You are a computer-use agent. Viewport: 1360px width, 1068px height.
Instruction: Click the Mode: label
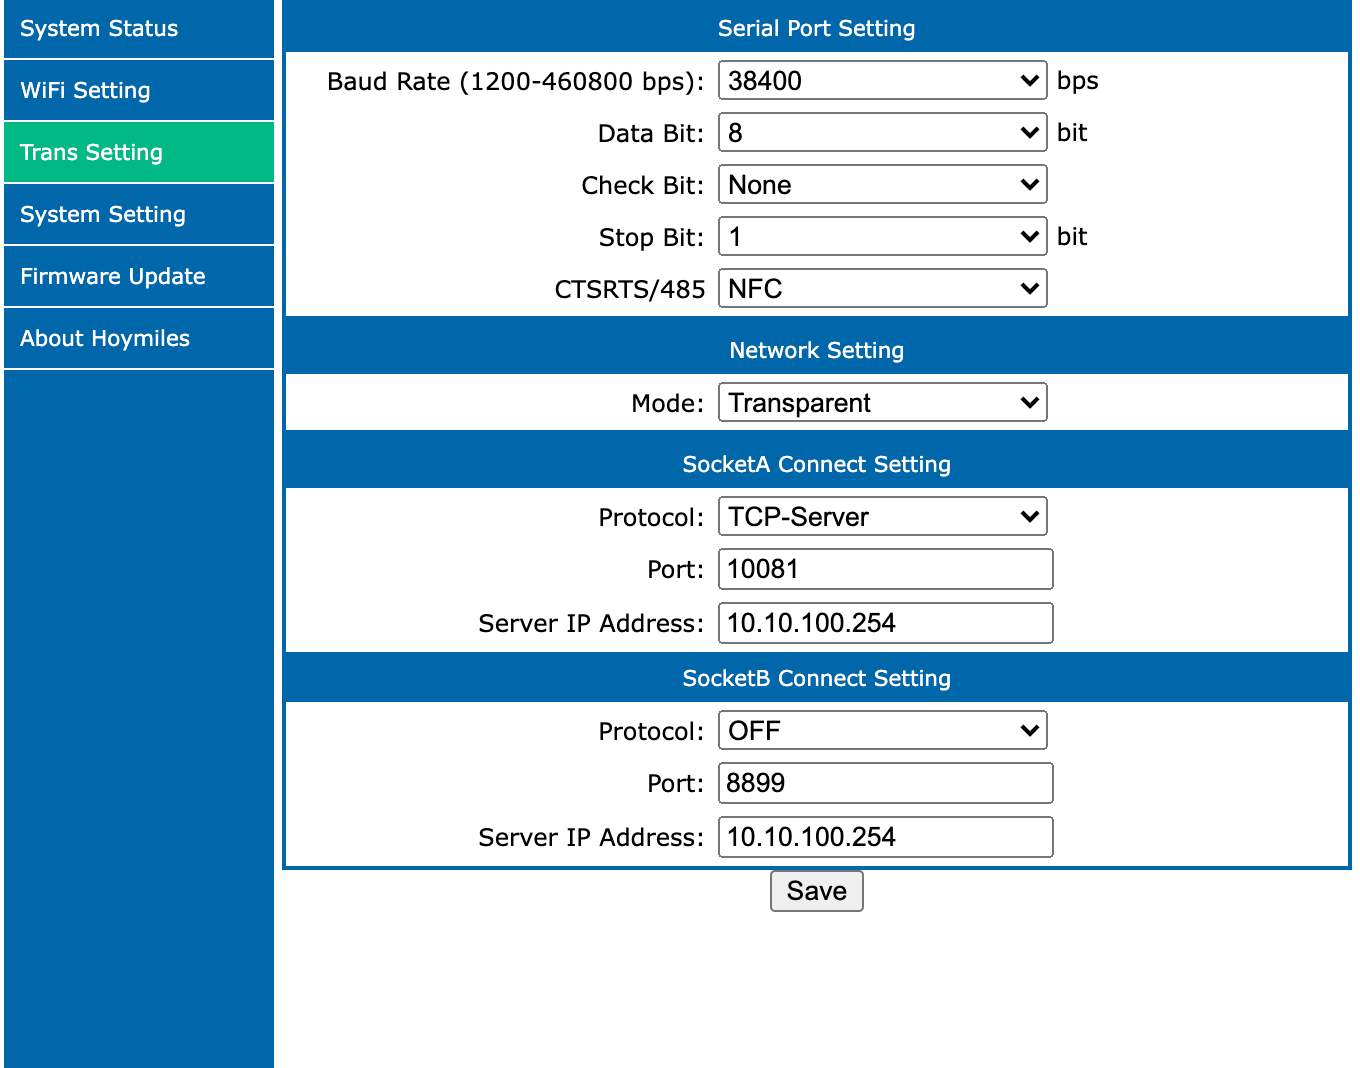[668, 403]
